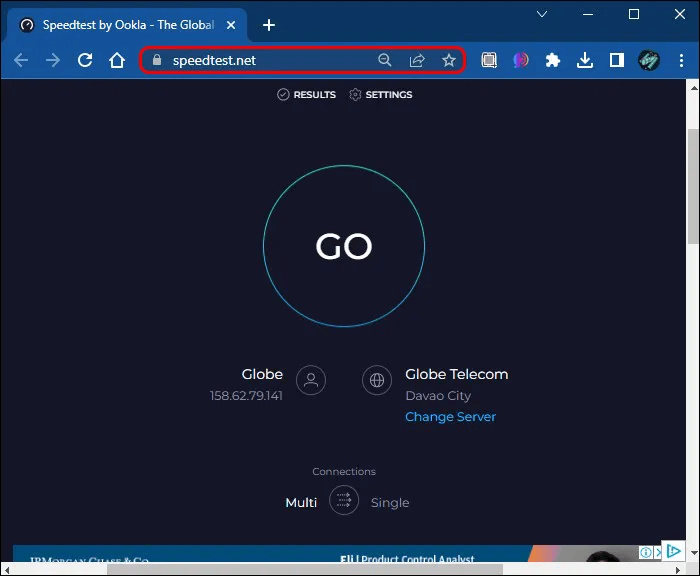
Task: Open a new browser tab
Action: coord(269,25)
